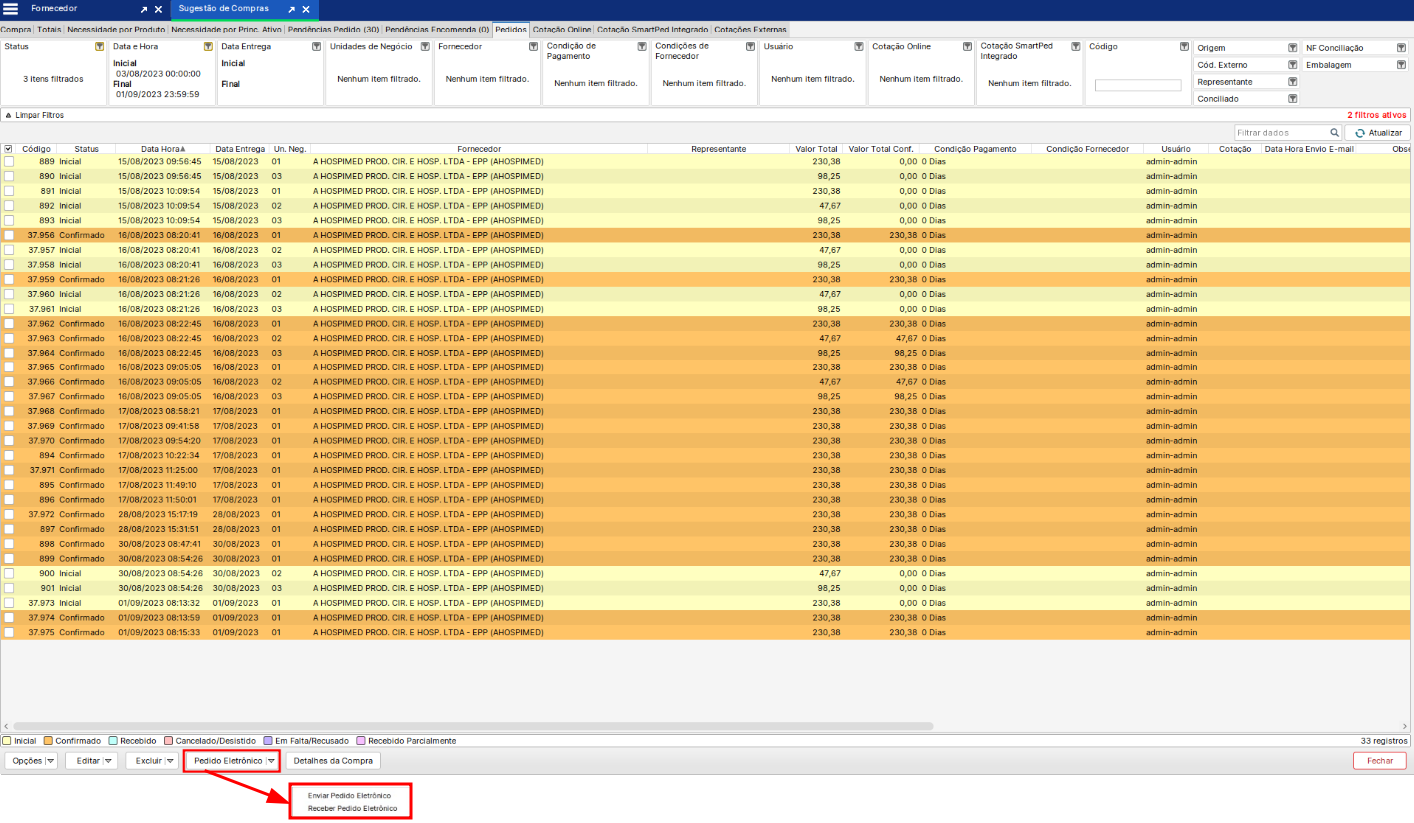
Task: Open the NF Conciliação filter icon
Action: pyautogui.click(x=1401, y=48)
